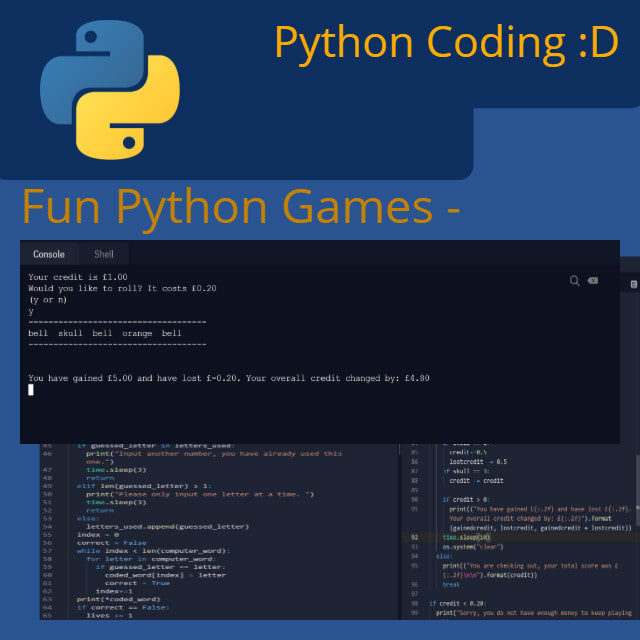640x640 pixels.
Task: Click the word 'orange' in the roll result
Action: pos(137,333)
